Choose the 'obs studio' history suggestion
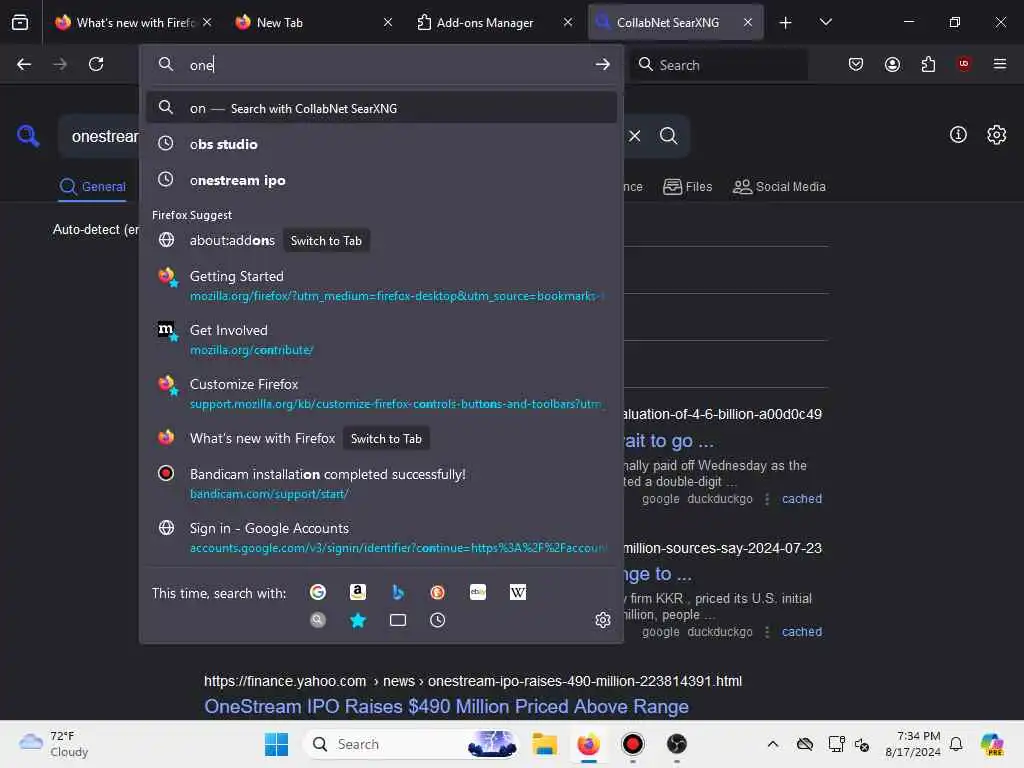The image size is (1024, 768). pos(381,144)
